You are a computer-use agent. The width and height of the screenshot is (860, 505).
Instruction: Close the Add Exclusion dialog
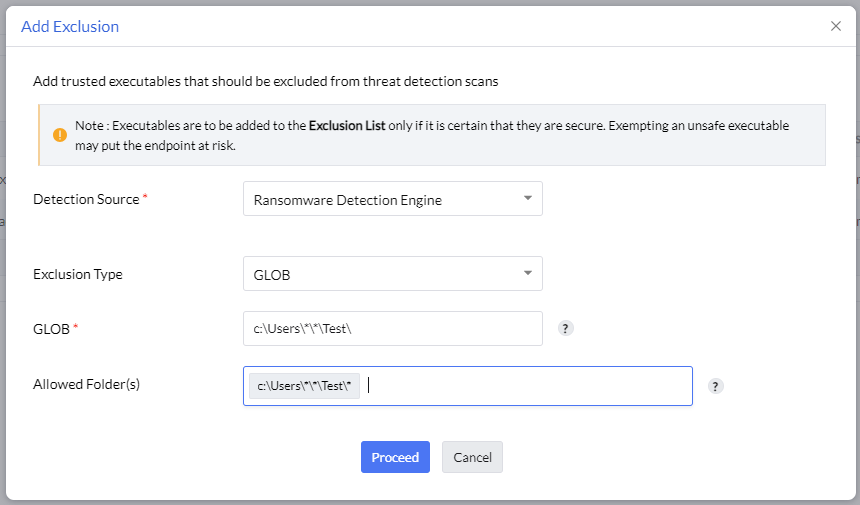836,26
